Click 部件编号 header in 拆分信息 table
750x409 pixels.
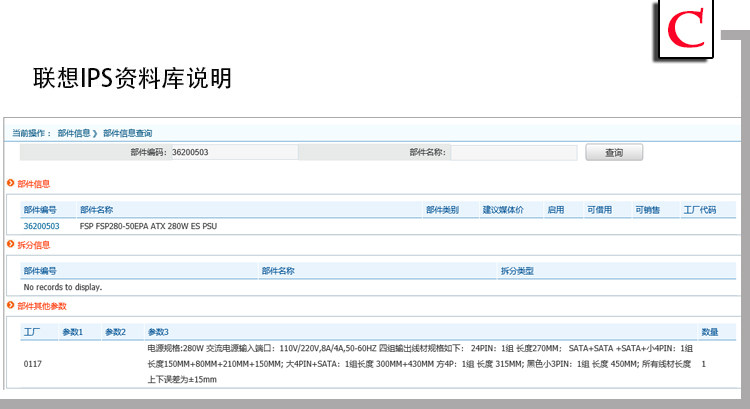40,271
